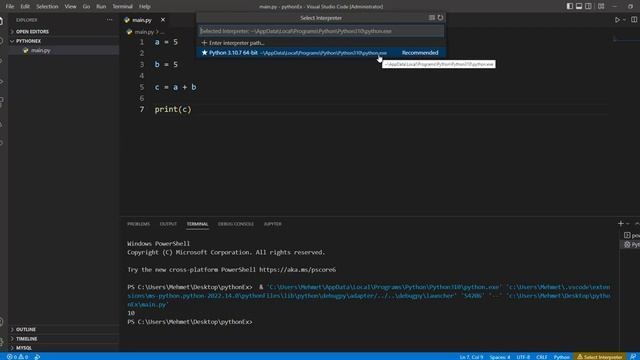Switch to JUPYTER panel tab
640x360 pixels.
pyautogui.click(x=272, y=224)
